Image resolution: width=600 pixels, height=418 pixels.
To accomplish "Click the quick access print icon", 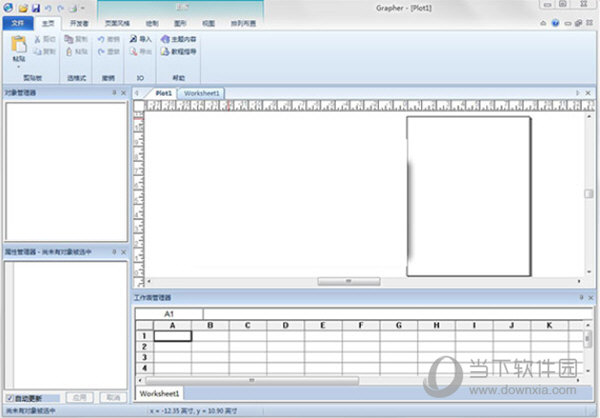I will [73, 8].
